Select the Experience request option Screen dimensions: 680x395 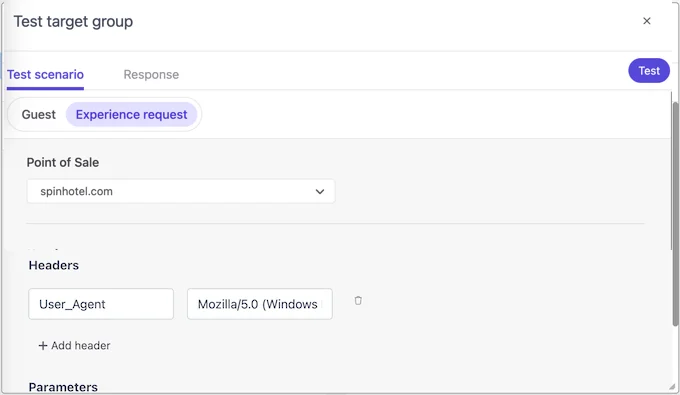click(x=131, y=114)
